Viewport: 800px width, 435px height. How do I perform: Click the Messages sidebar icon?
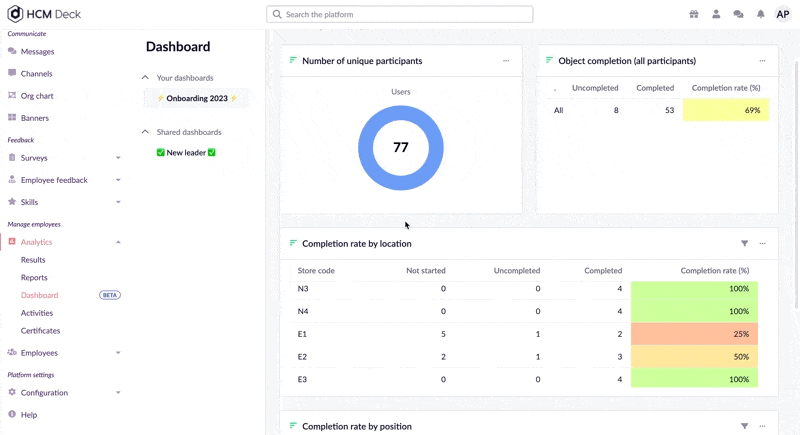(x=12, y=51)
